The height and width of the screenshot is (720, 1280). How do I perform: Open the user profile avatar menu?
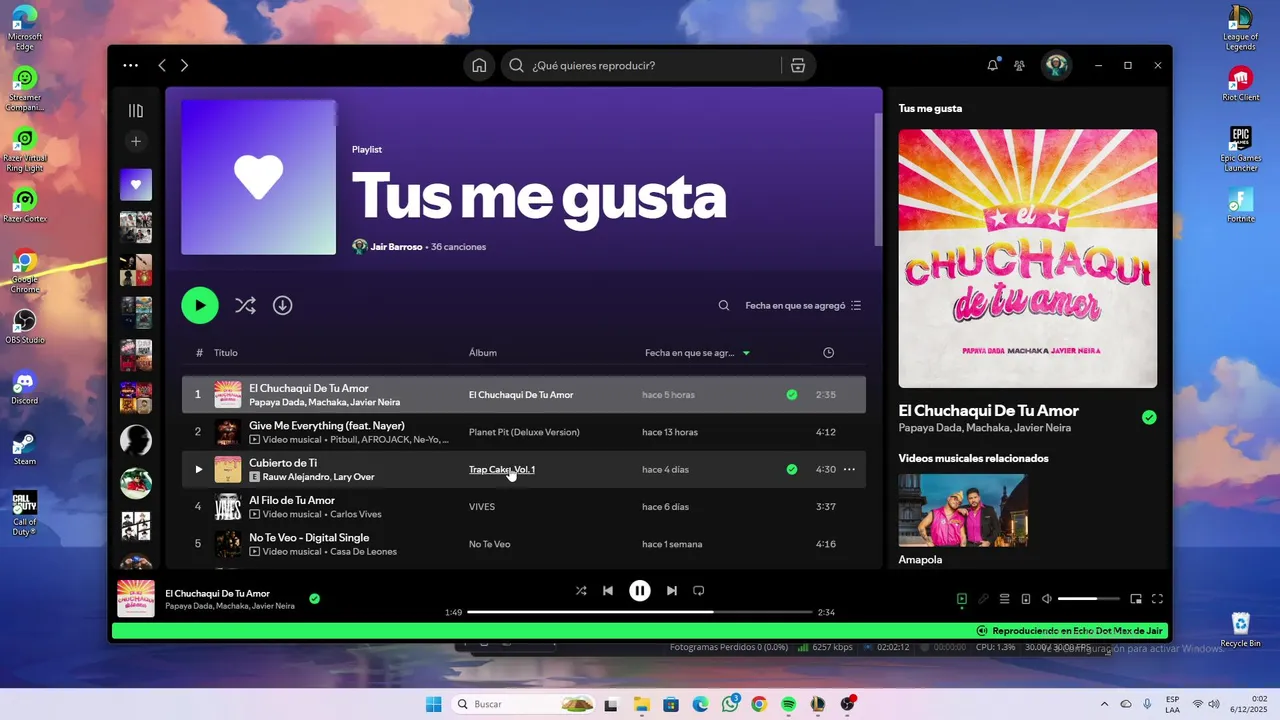coord(1055,65)
